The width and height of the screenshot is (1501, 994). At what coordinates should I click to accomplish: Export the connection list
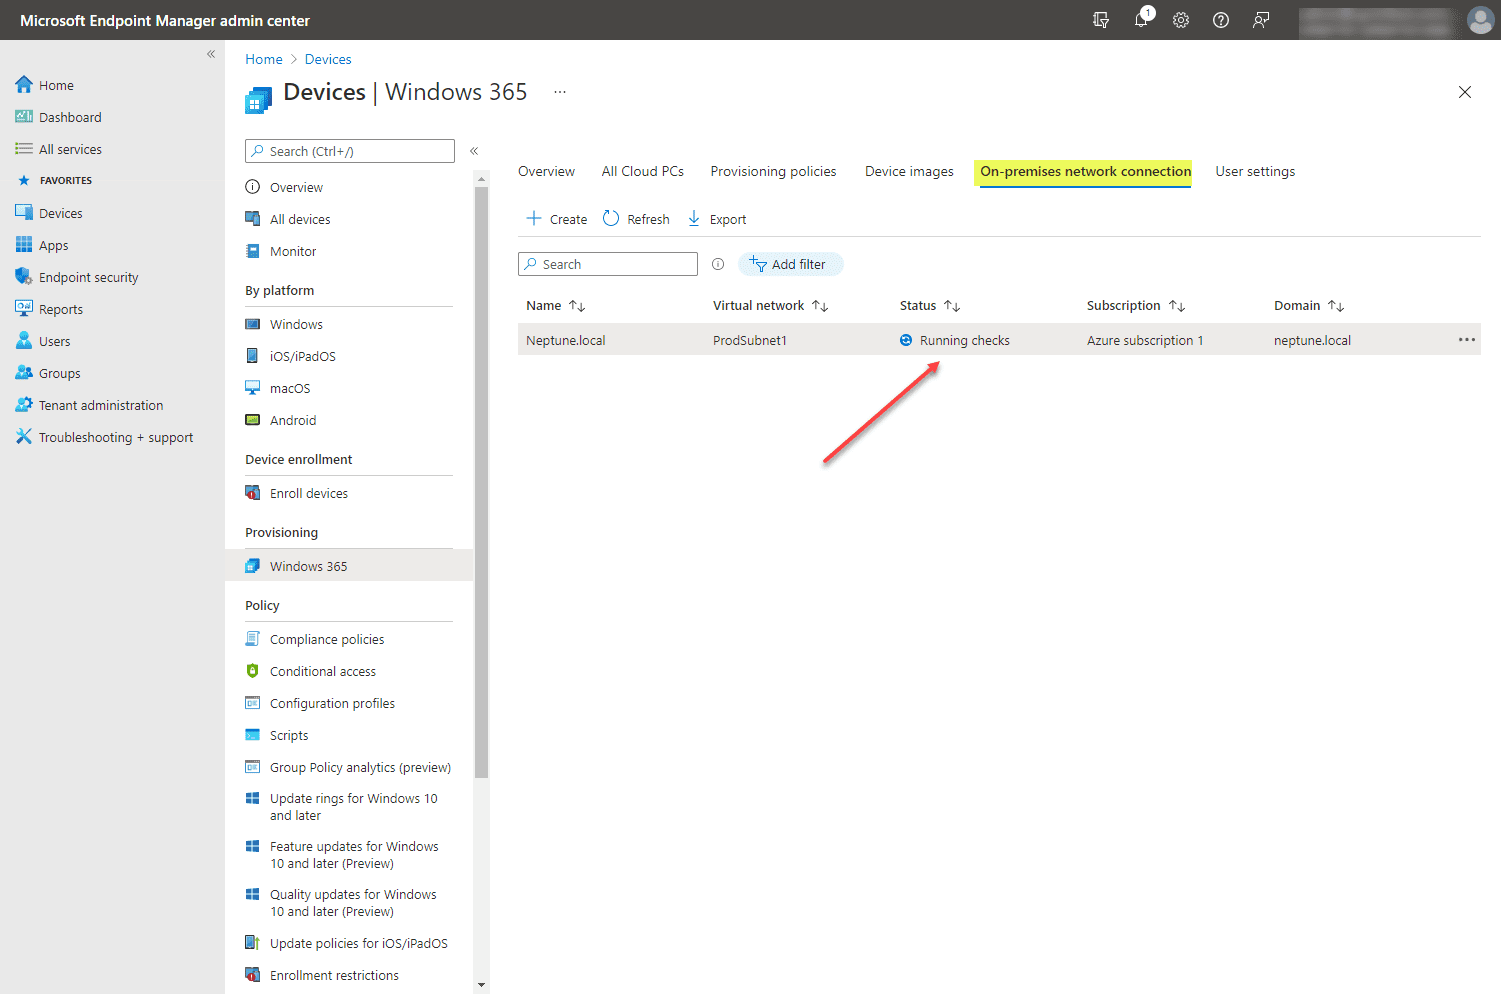point(717,219)
